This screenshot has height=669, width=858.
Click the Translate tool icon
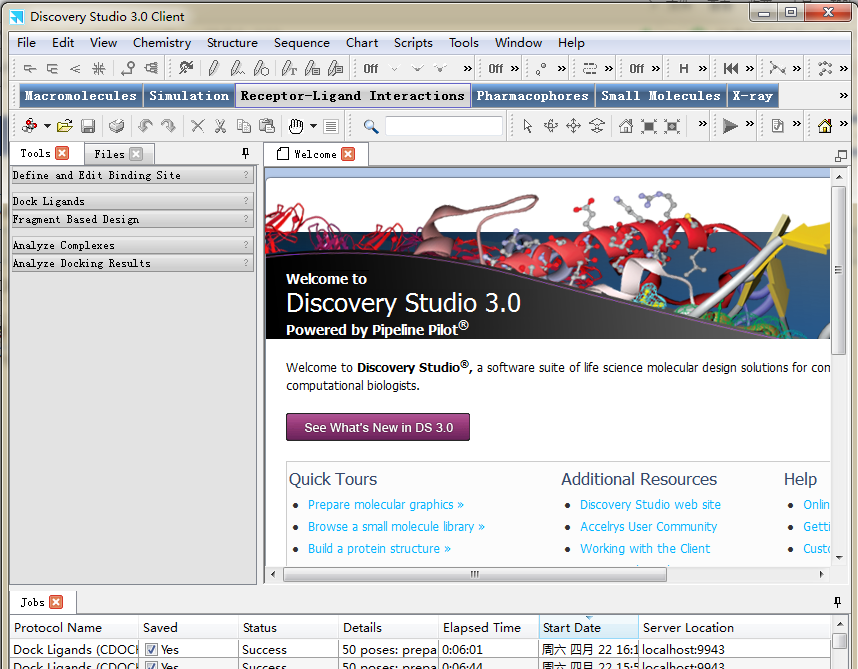tap(574, 126)
